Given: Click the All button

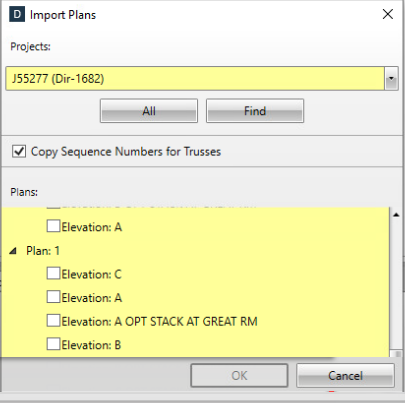Looking at the screenshot, I should pyautogui.click(x=149, y=111).
